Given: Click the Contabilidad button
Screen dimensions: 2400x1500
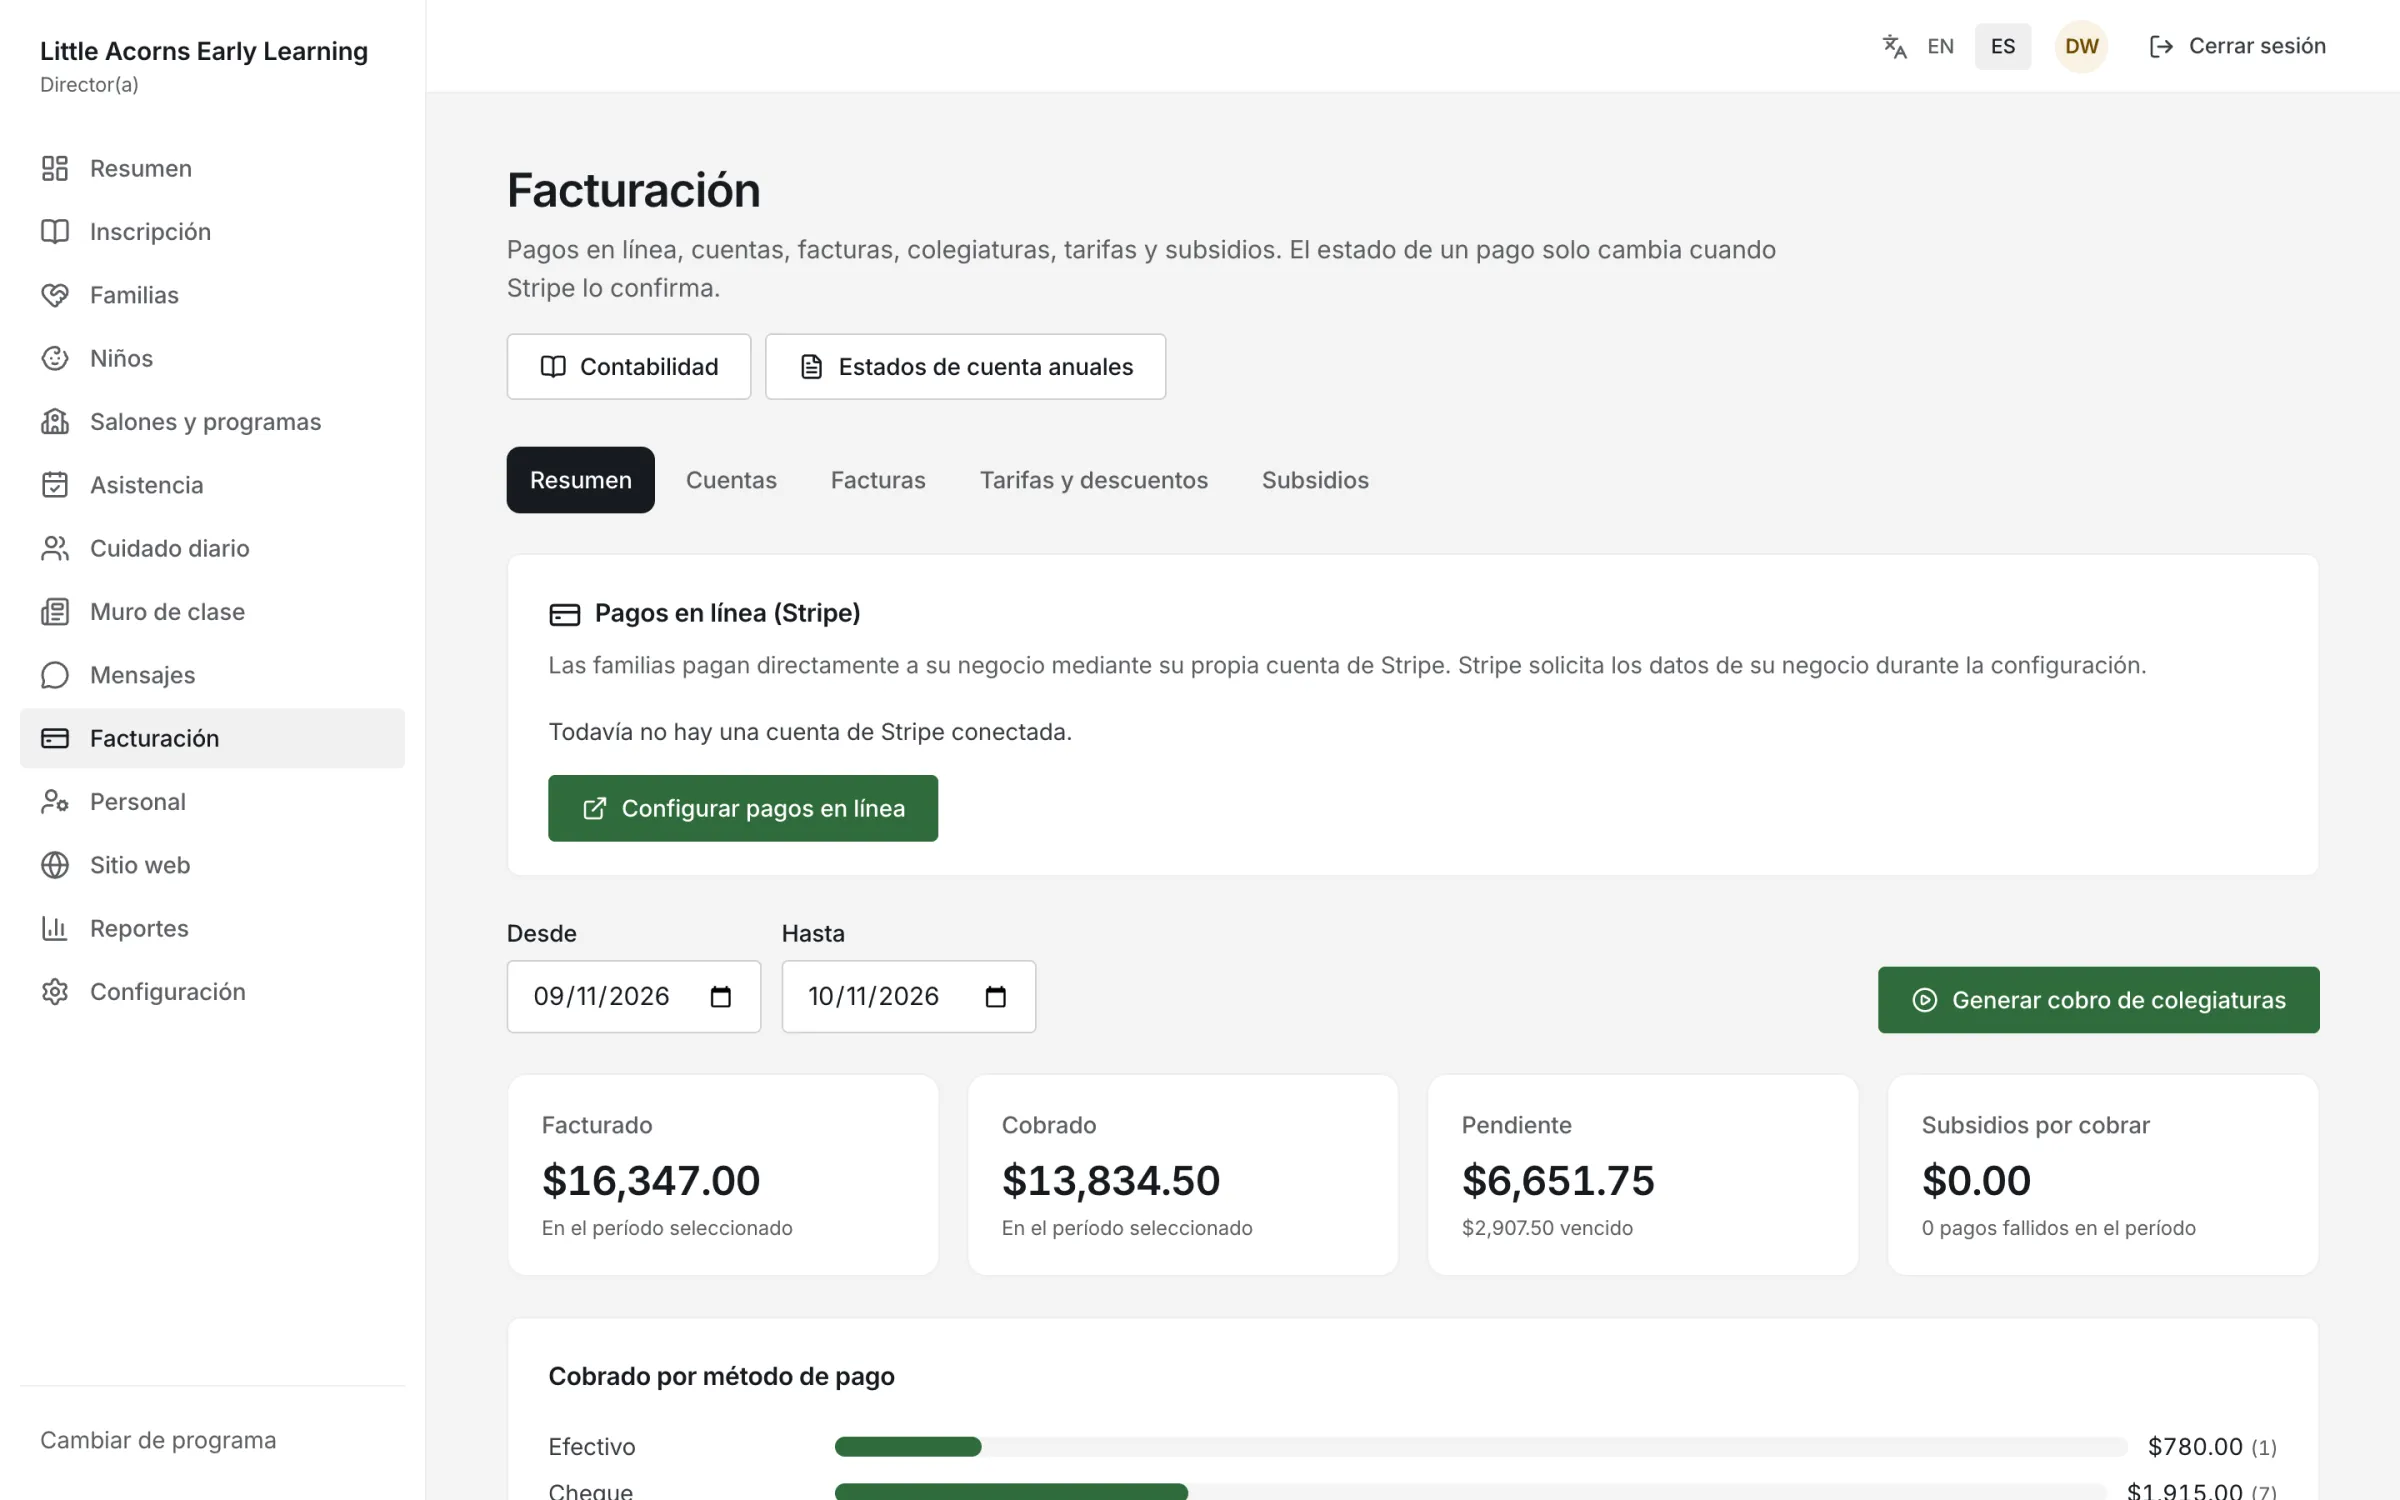Looking at the screenshot, I should (628, 367).
